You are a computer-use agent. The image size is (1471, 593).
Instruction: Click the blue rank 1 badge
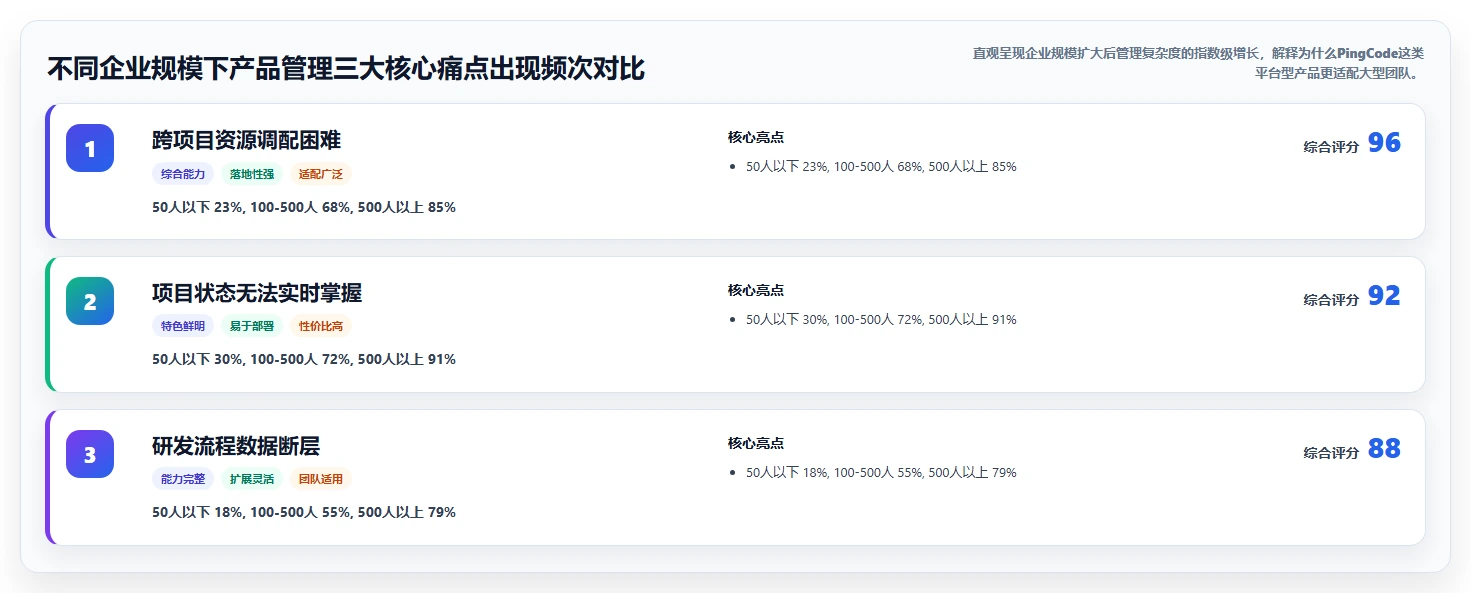(x=90, y=148)
